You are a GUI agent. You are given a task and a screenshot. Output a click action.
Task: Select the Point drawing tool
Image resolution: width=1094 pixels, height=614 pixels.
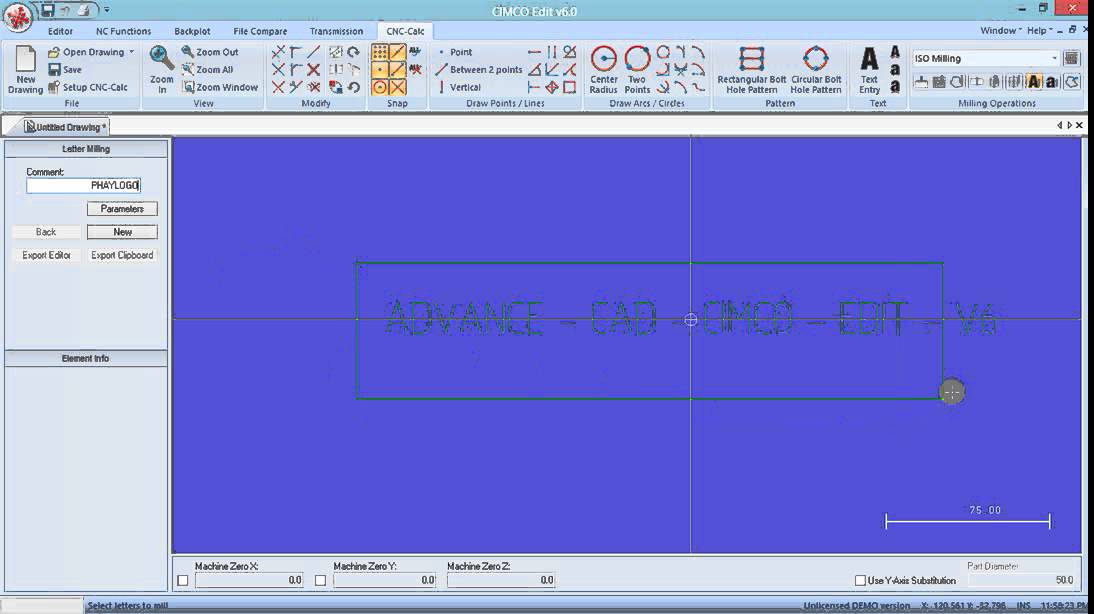tap(454, 52)
